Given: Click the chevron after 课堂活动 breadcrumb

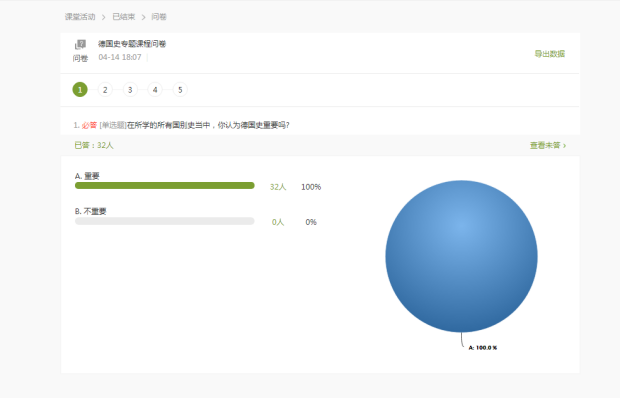Looking at the screenshot, I should point(104,17).
